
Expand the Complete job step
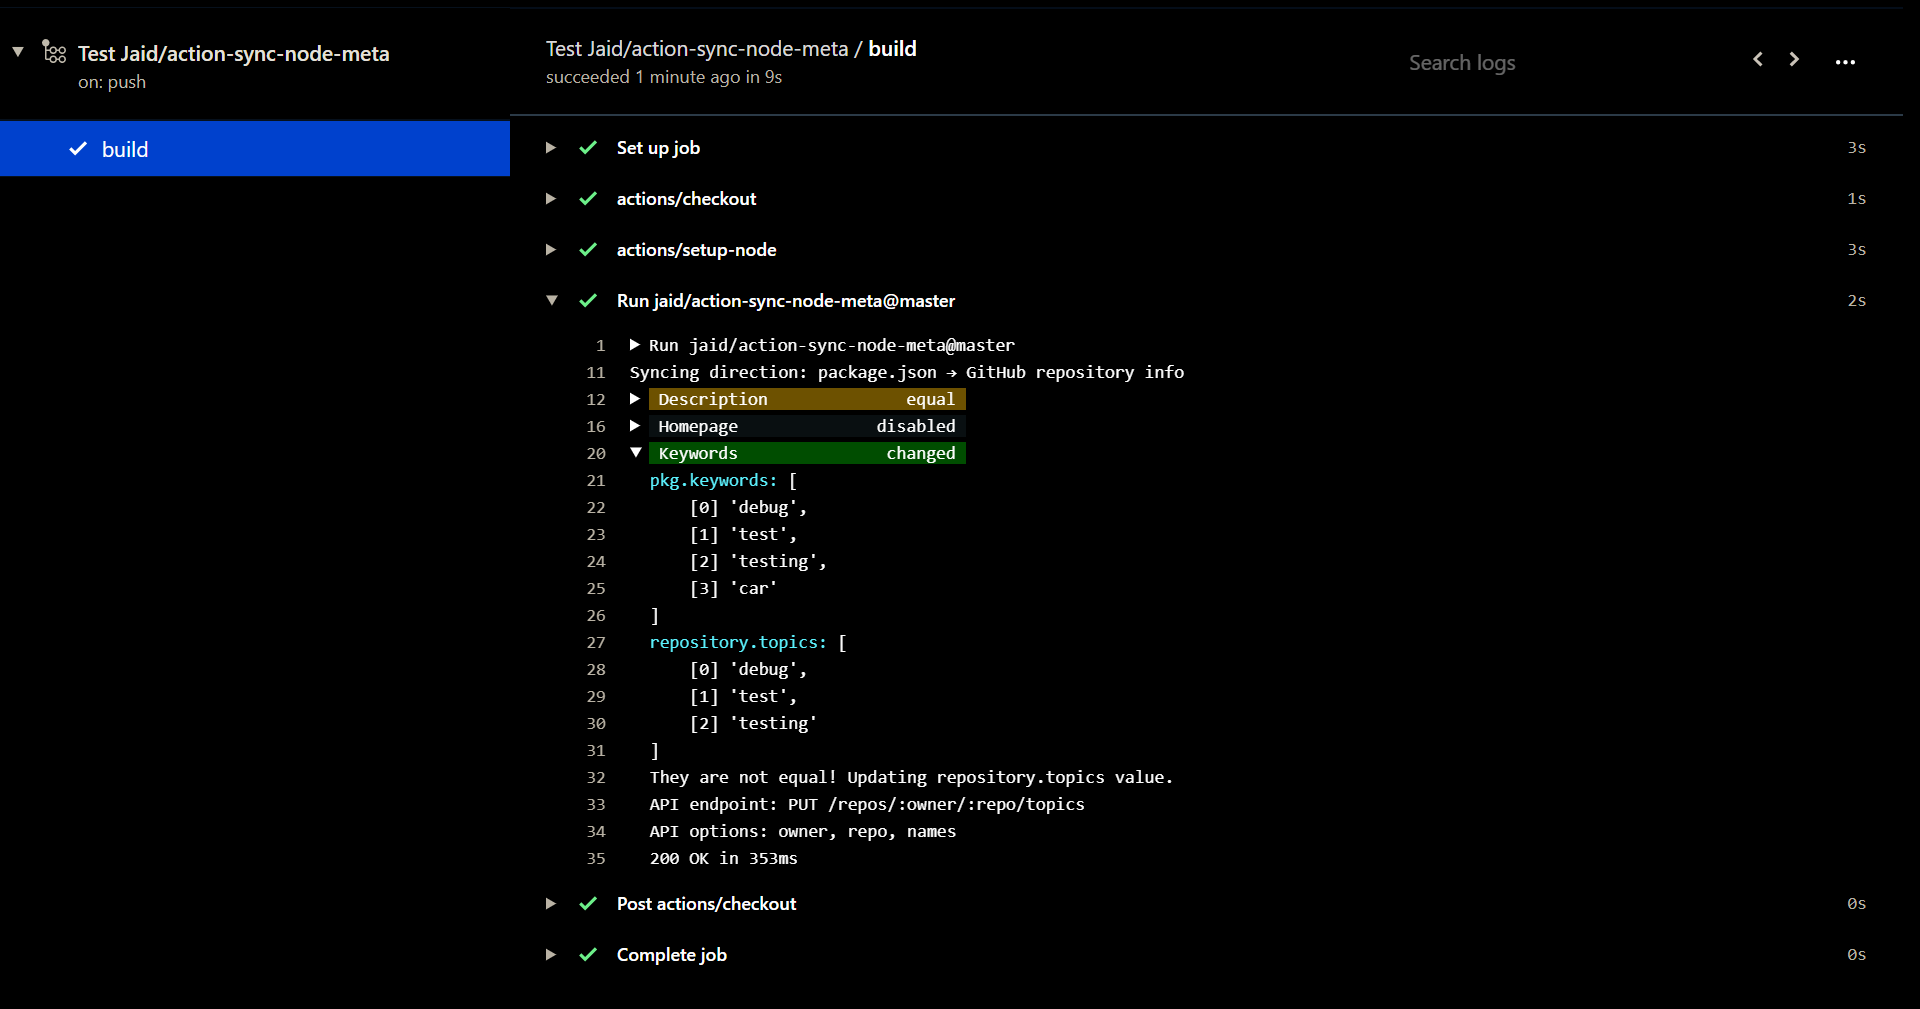(550, 955)
